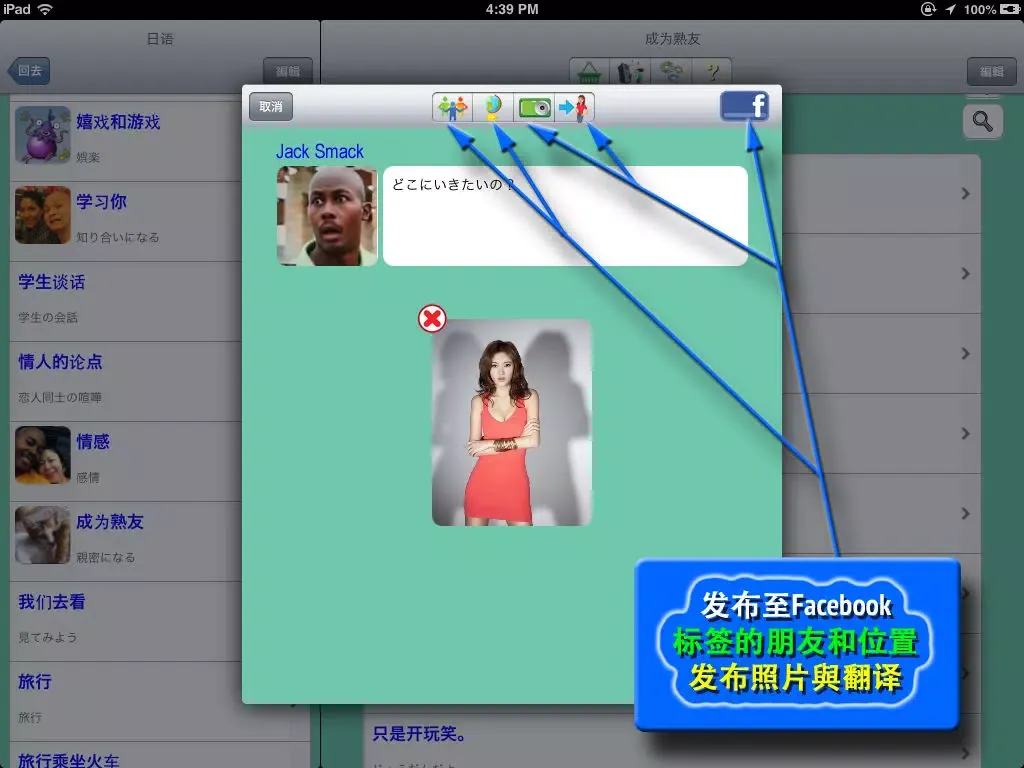Tap the right panel 编辑 button
This screenshot has width=1024, height=768.
pos(991,71)
